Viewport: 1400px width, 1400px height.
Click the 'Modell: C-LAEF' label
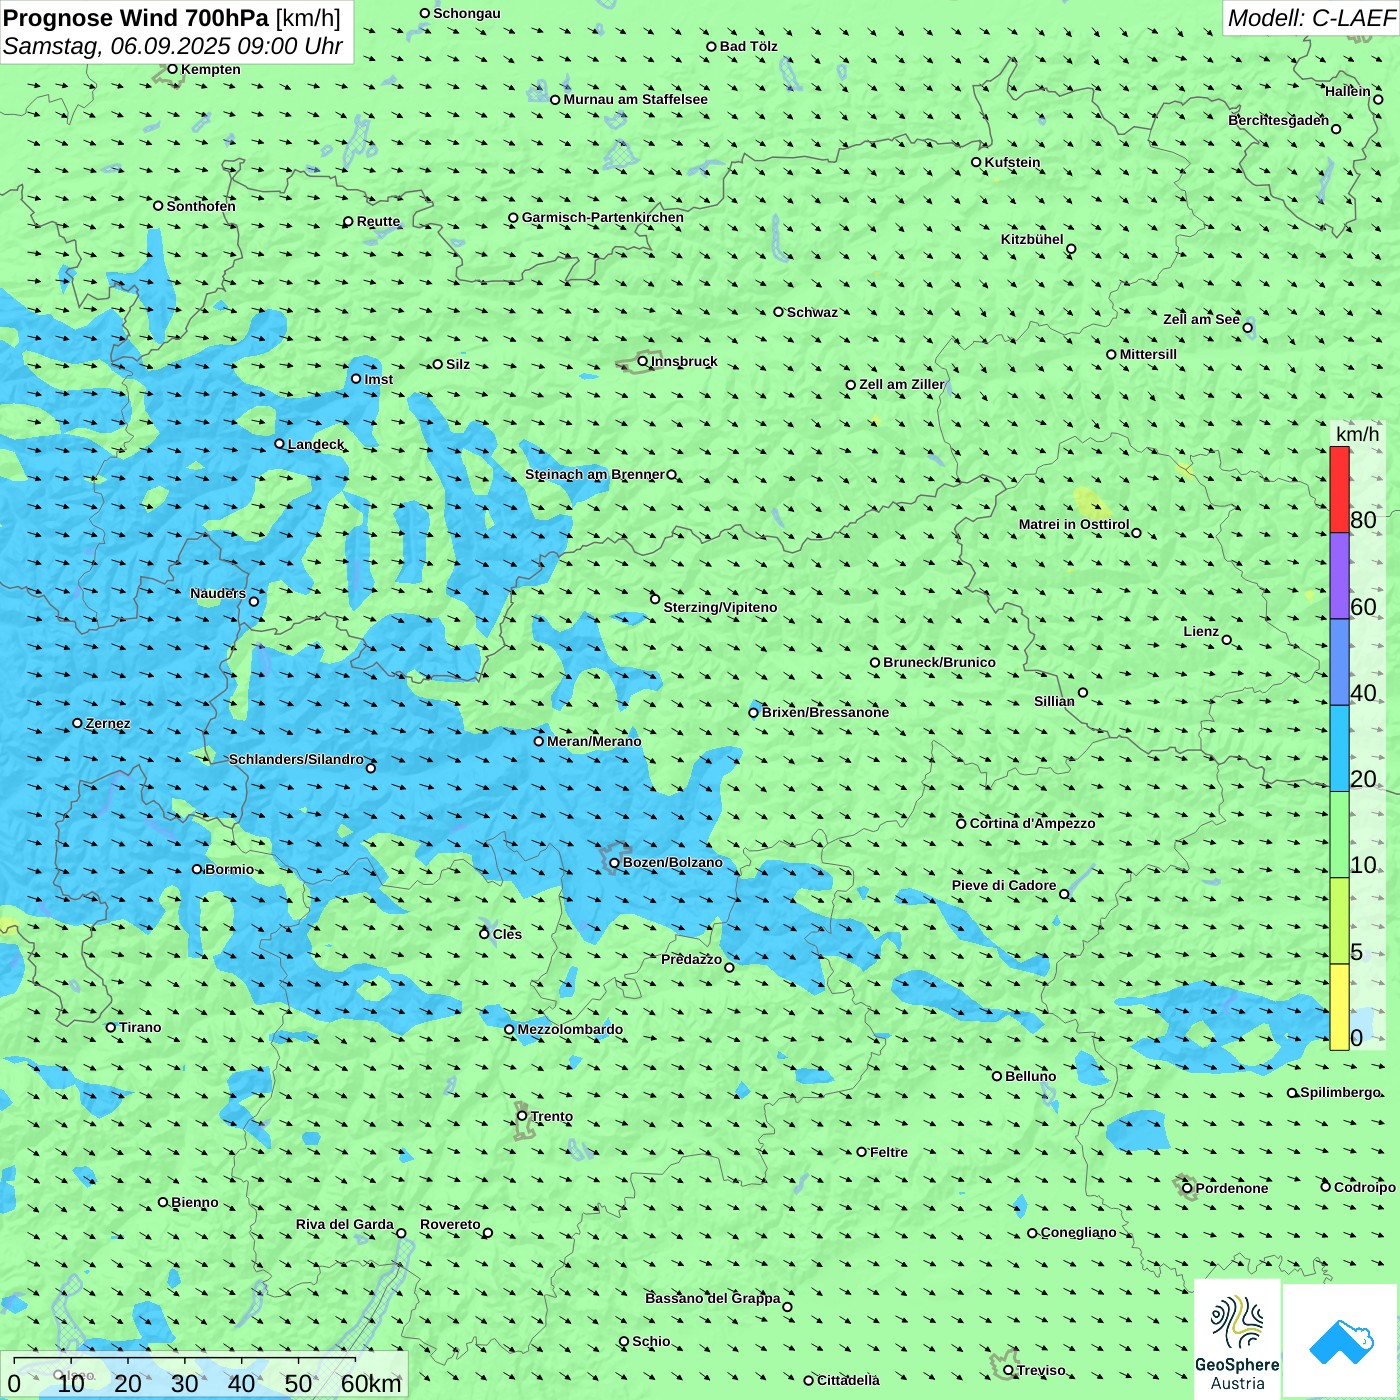1310,18
